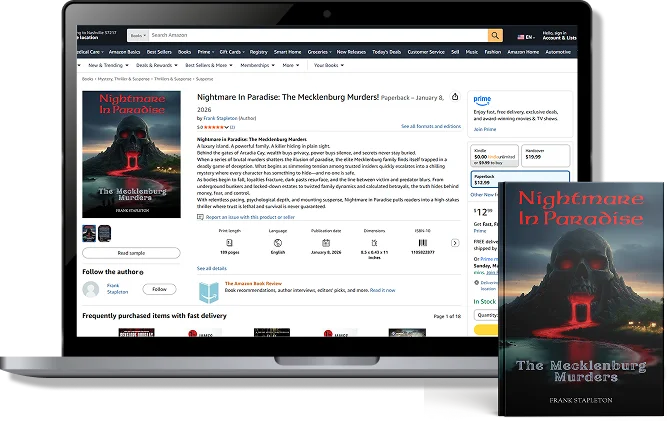The width and height of the screenshot is (668, 421).
Task: Click Hello, sign in Account & Lists
Action: tap(559, 35)
